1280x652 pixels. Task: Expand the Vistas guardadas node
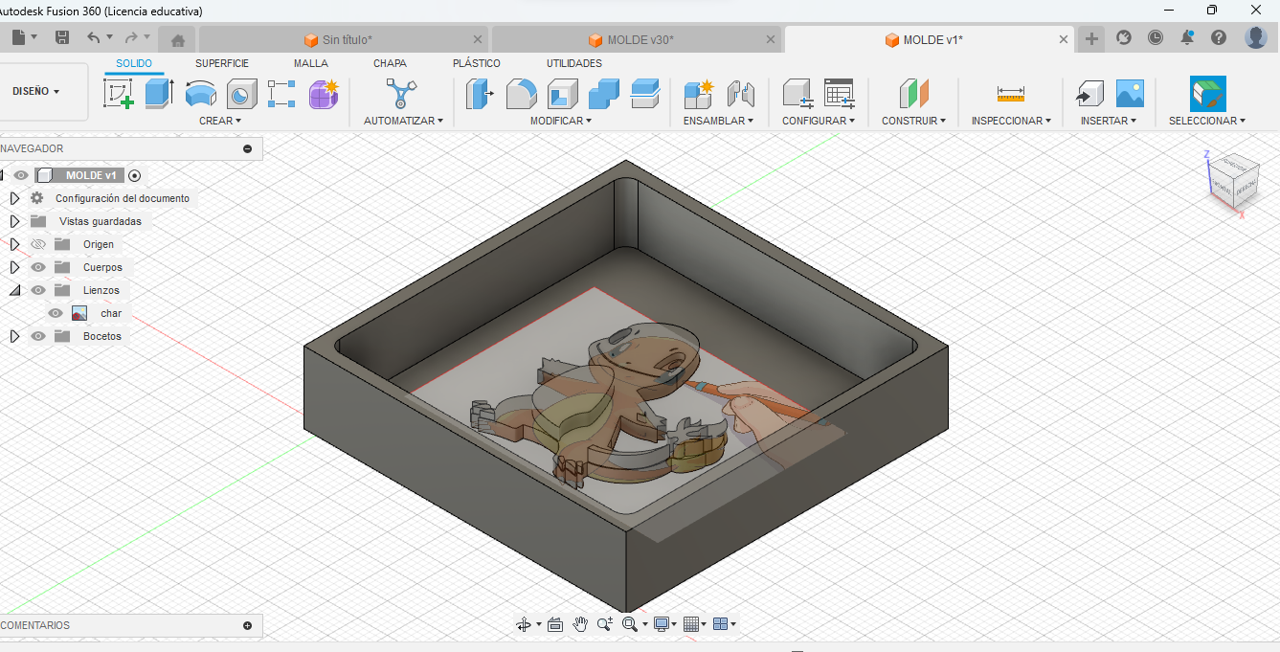click(14, 221)
